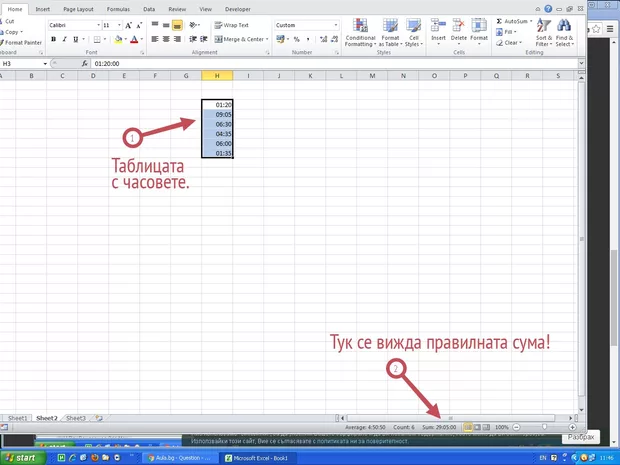The width and height of the screenshot is (620, 465).
Task: Open Sort & Filter menu
Action: (544, 32)
